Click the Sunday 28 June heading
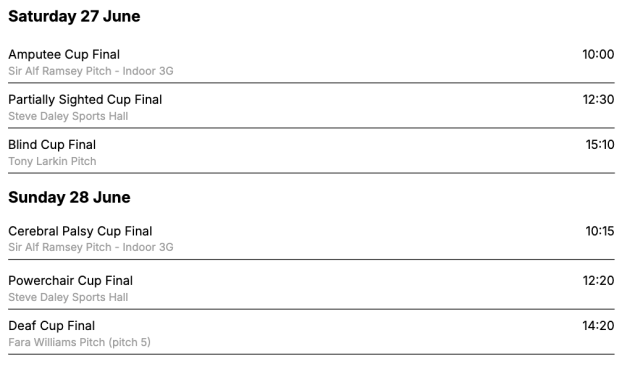630x377 pixels. point(69,197)
